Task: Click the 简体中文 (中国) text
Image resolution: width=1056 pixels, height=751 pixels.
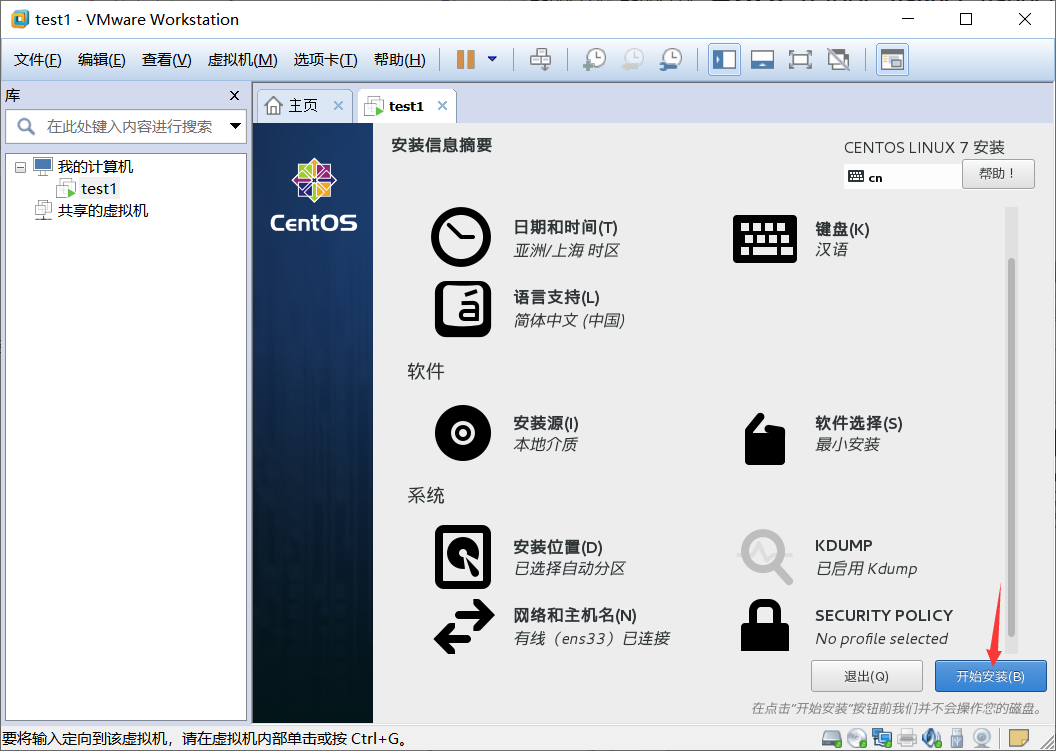Action: 569,321
